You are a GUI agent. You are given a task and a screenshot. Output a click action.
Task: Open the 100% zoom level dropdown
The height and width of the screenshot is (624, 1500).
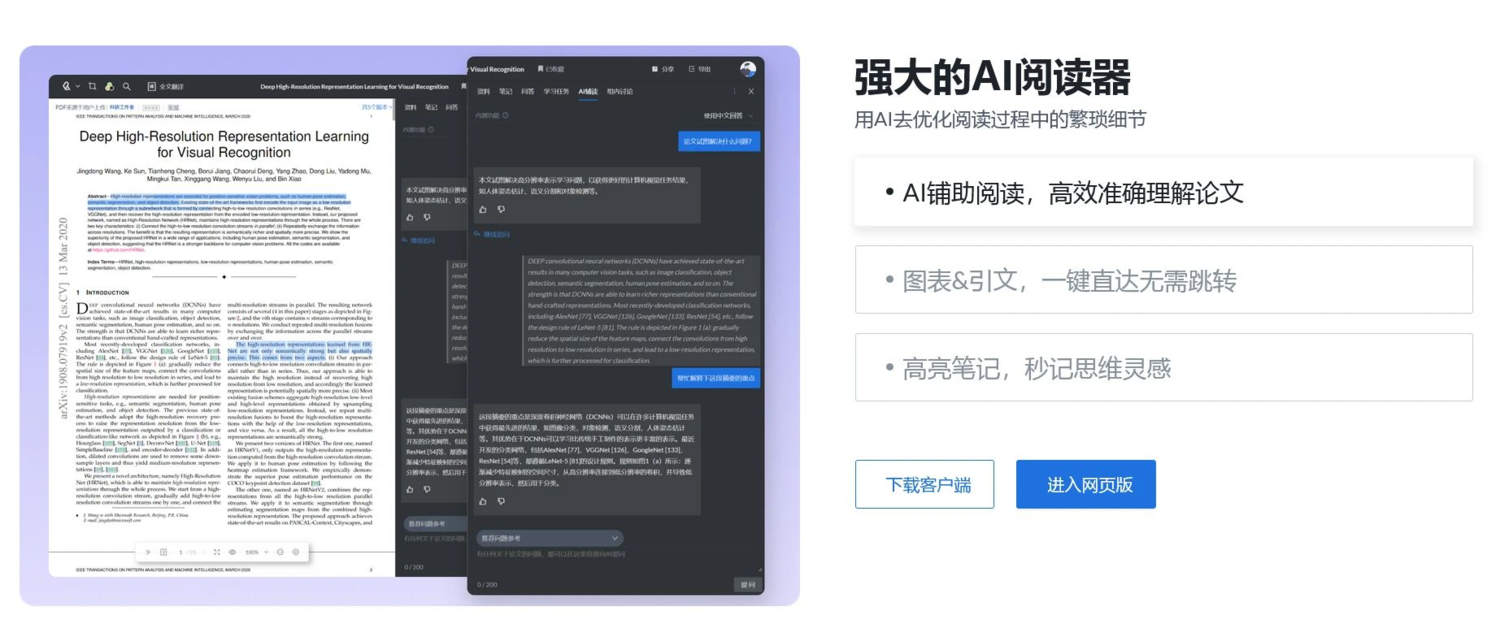tap(257, 552)
